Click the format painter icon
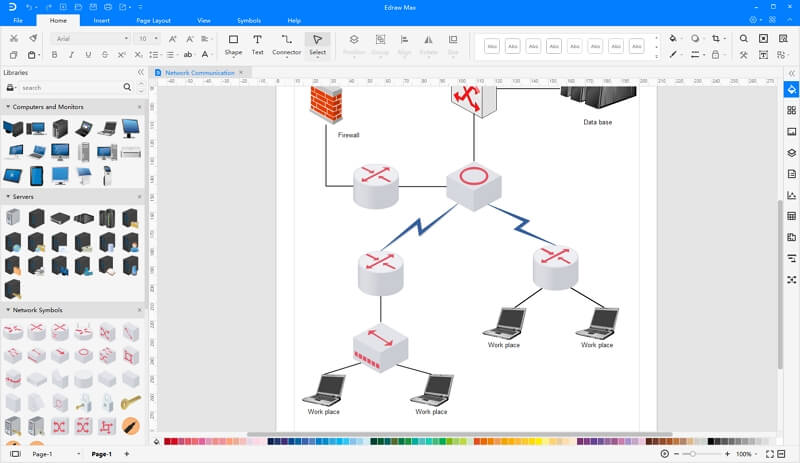The width and height of the screenshot is (800, 463). tap(33, 38)
